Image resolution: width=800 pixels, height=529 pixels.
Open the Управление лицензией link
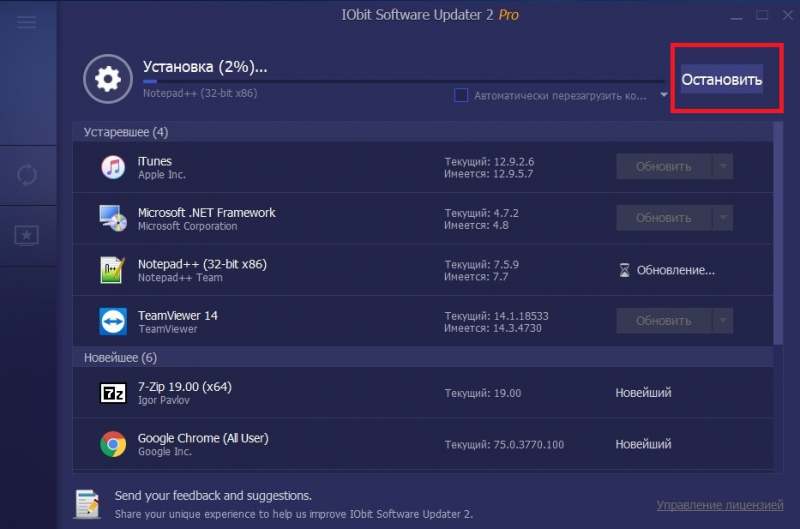tap(720, 505)
